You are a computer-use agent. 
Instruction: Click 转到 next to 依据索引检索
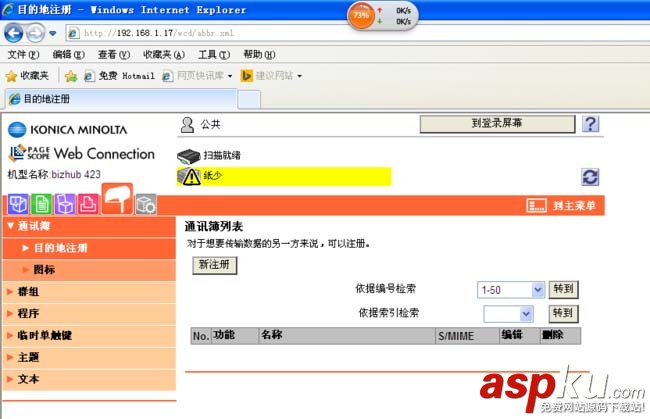point(563,313)
